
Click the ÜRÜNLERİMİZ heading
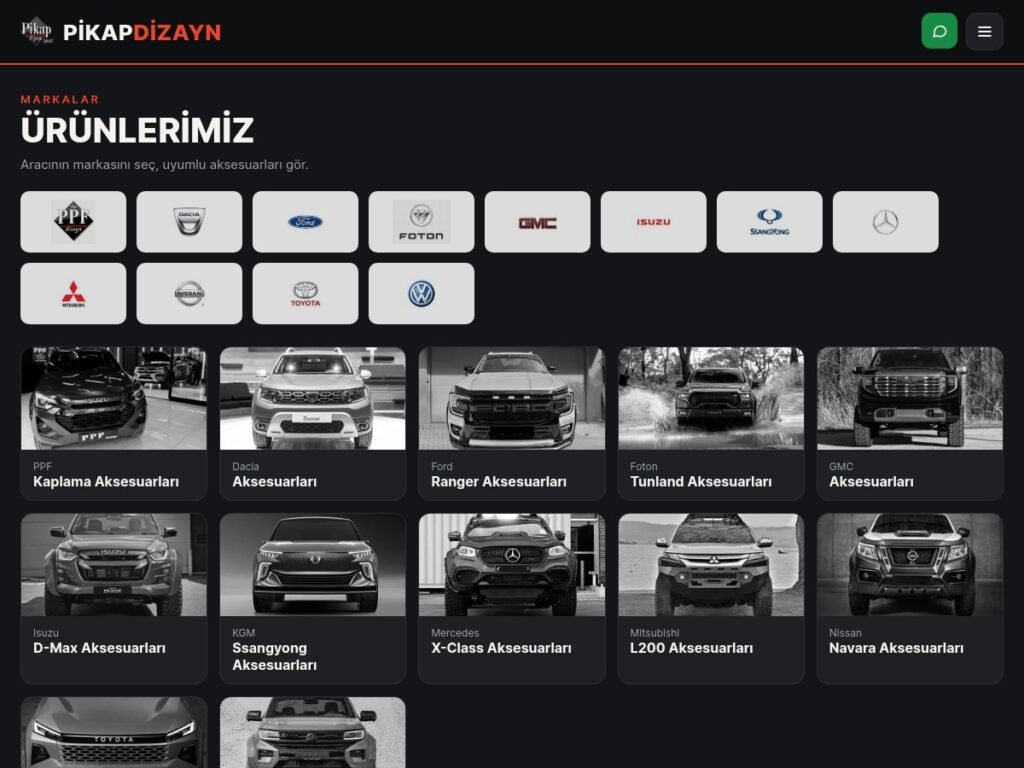[x=137, y=128]
